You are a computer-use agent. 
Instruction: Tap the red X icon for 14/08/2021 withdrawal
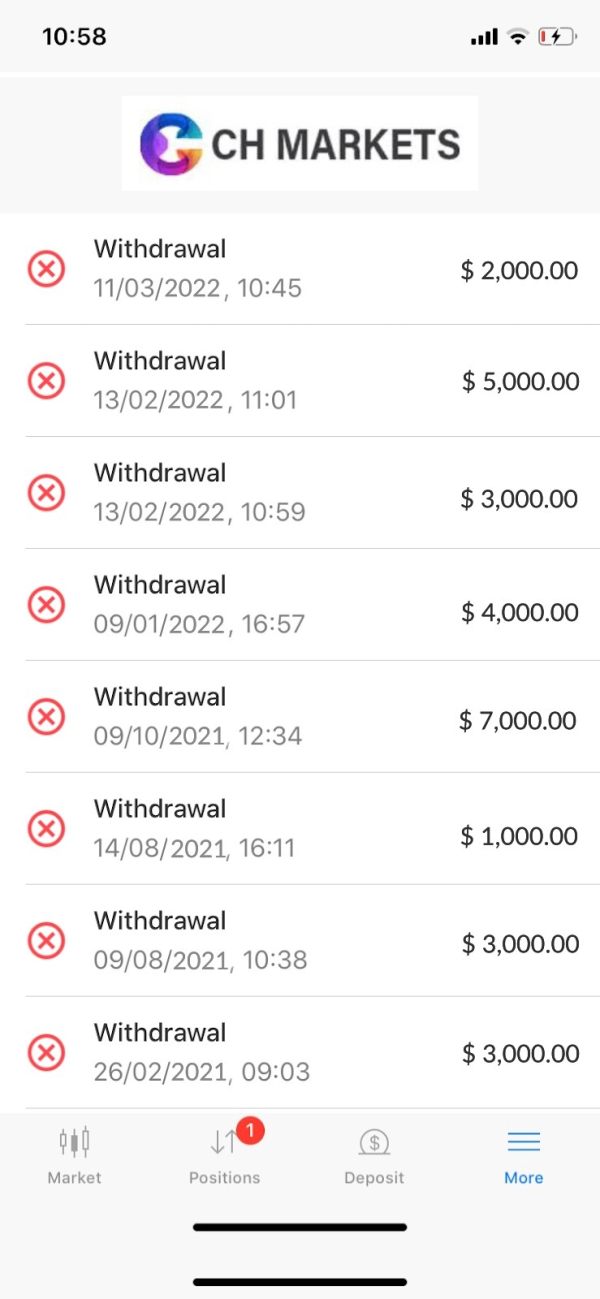(x=46, y=829)
